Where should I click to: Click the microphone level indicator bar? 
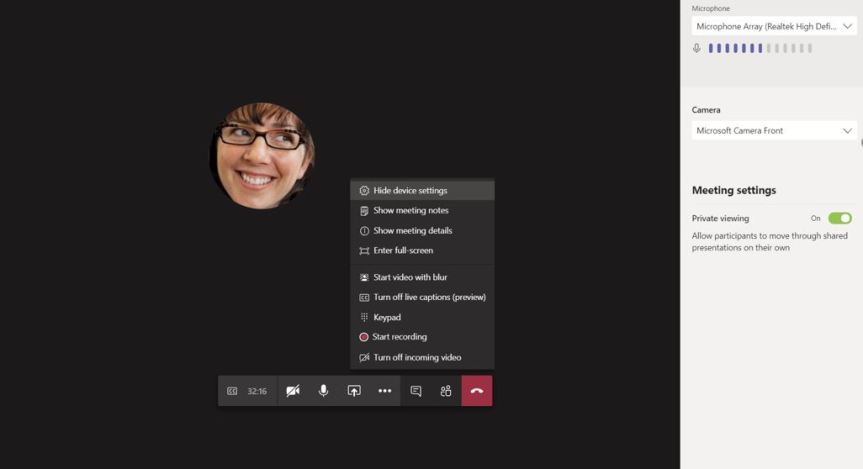pyautogui.click(x=760, y=48)
